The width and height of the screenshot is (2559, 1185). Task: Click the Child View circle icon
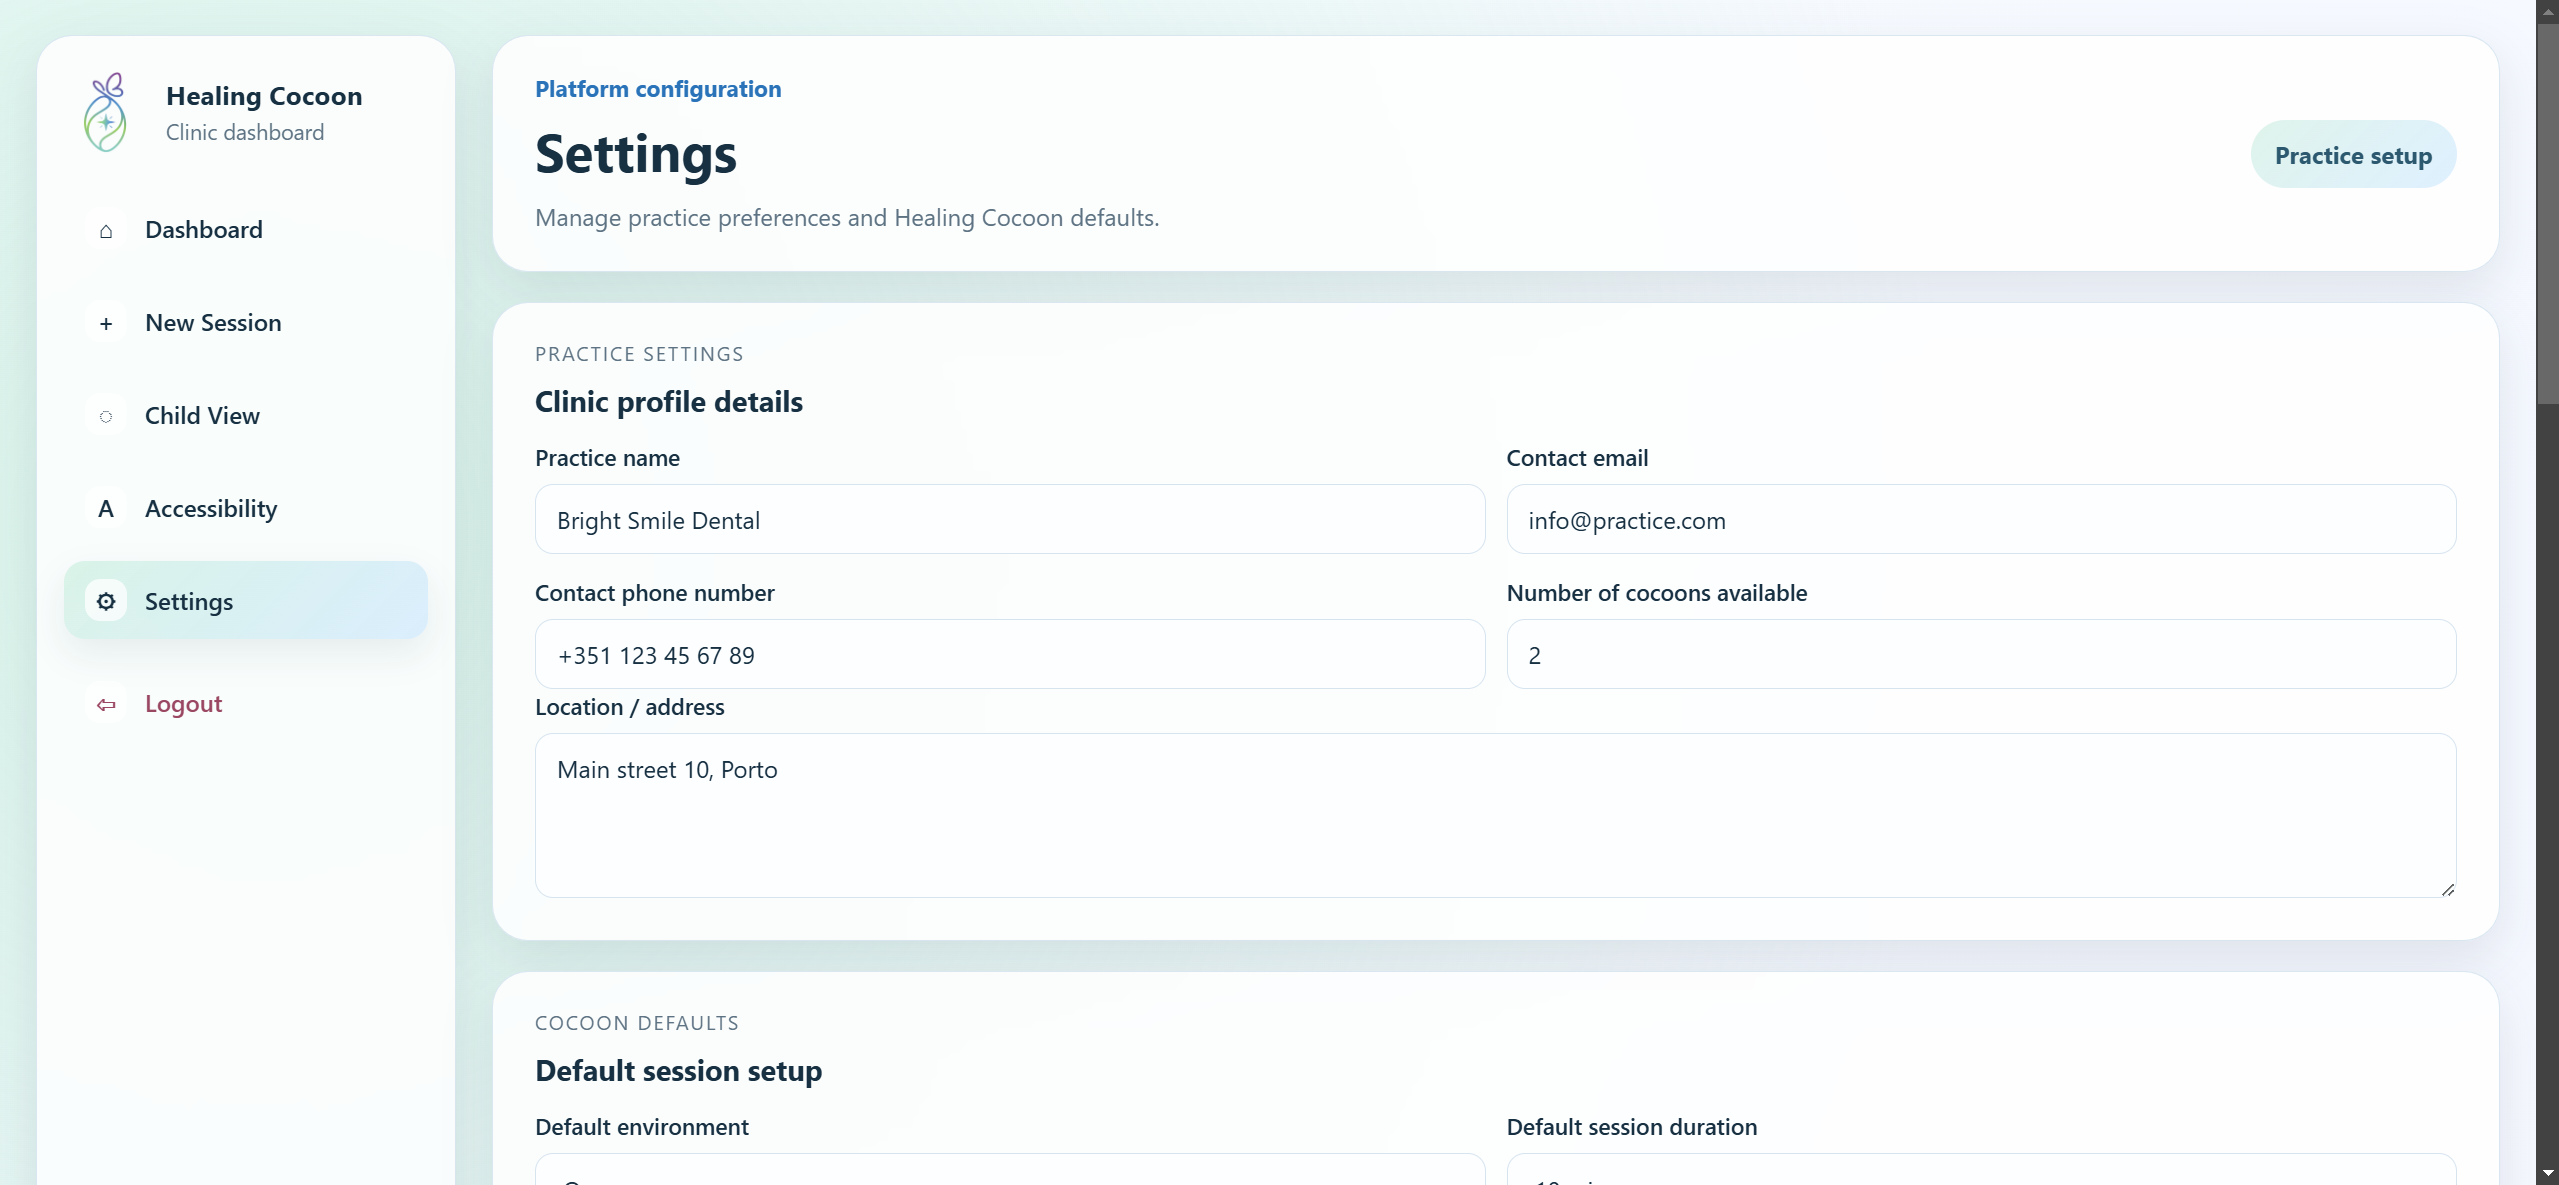[x=106, y=417]
